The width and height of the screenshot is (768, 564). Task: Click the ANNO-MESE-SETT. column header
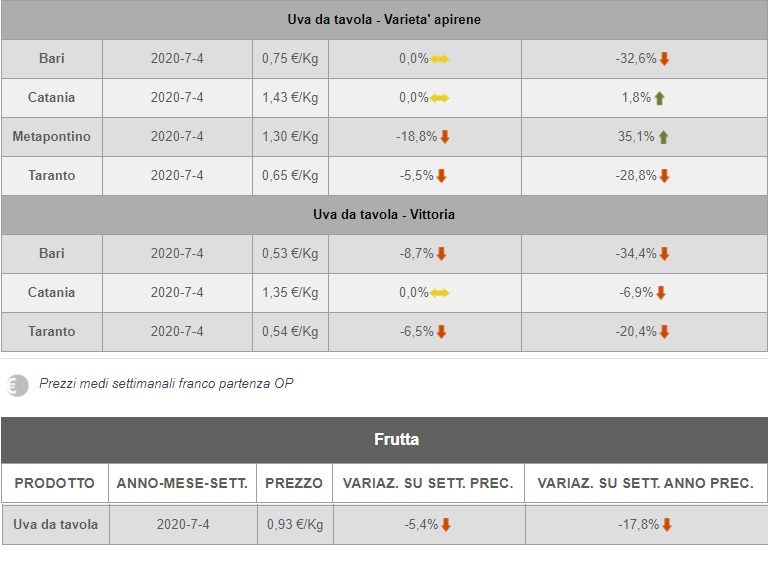[182, 483]
